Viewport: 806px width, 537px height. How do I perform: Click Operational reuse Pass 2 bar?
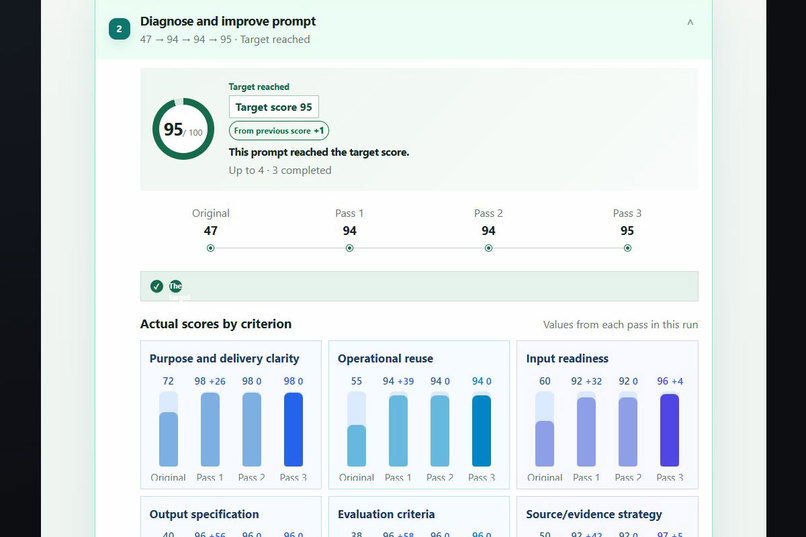click(440, 429)
